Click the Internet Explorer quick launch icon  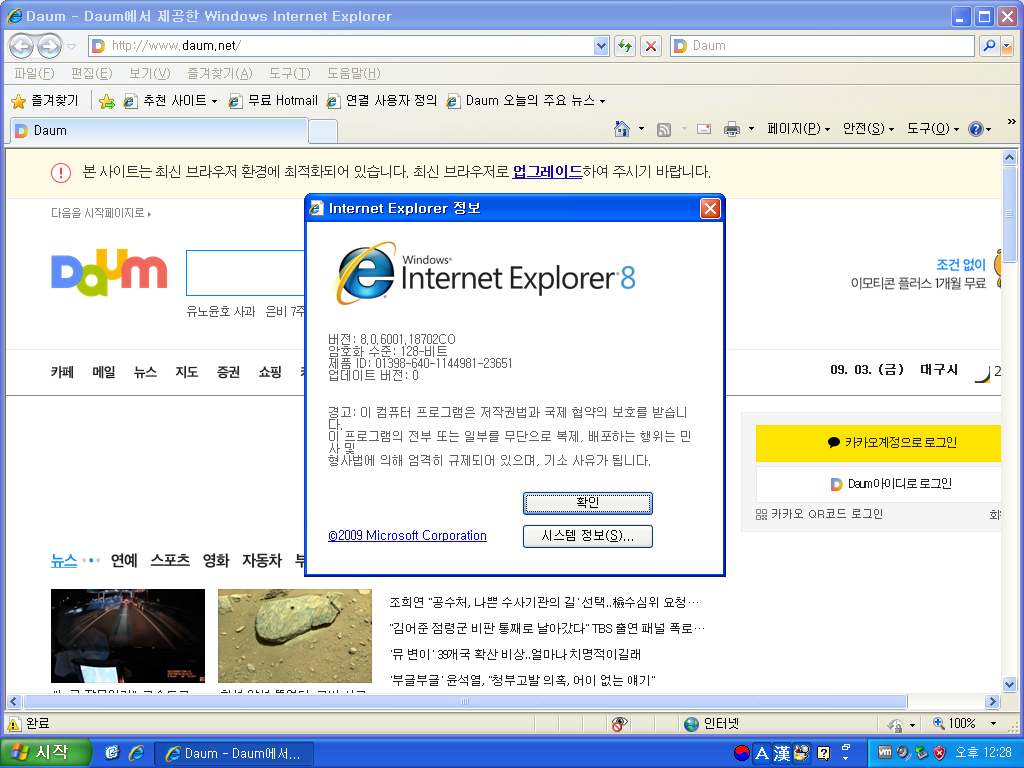pyautogui.click(x=136, y=753)
